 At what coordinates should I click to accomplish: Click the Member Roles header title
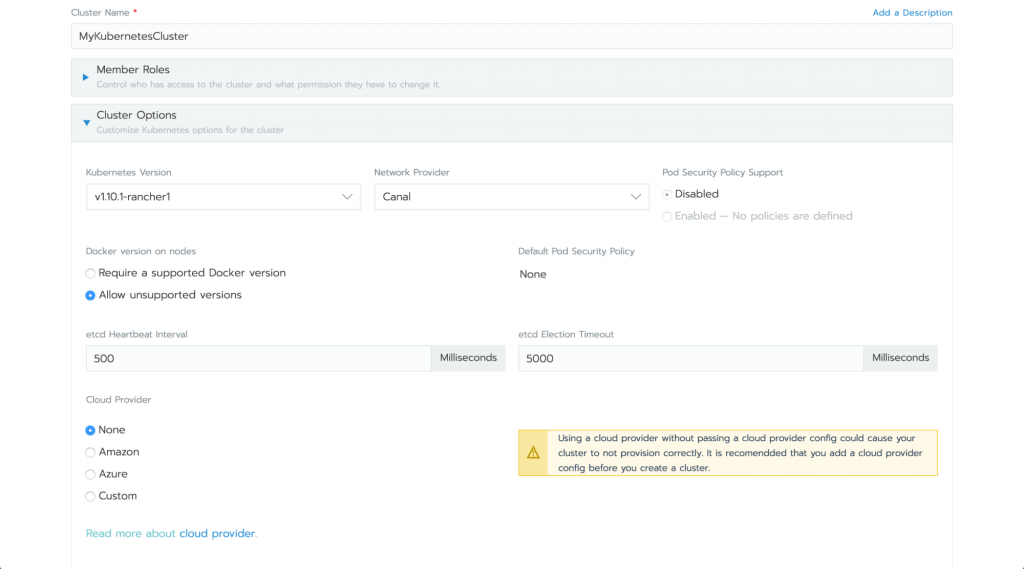[133, 70]
